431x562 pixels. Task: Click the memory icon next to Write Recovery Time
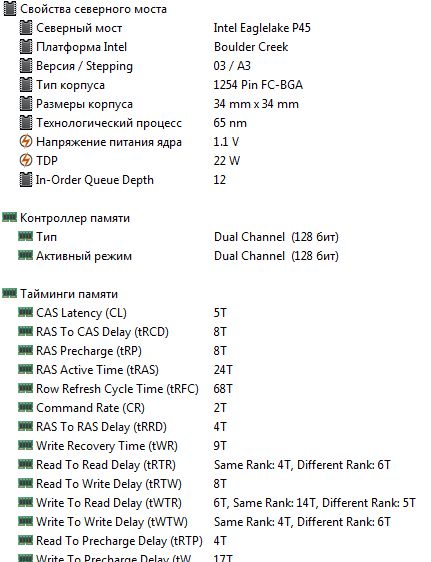(25, 446)
